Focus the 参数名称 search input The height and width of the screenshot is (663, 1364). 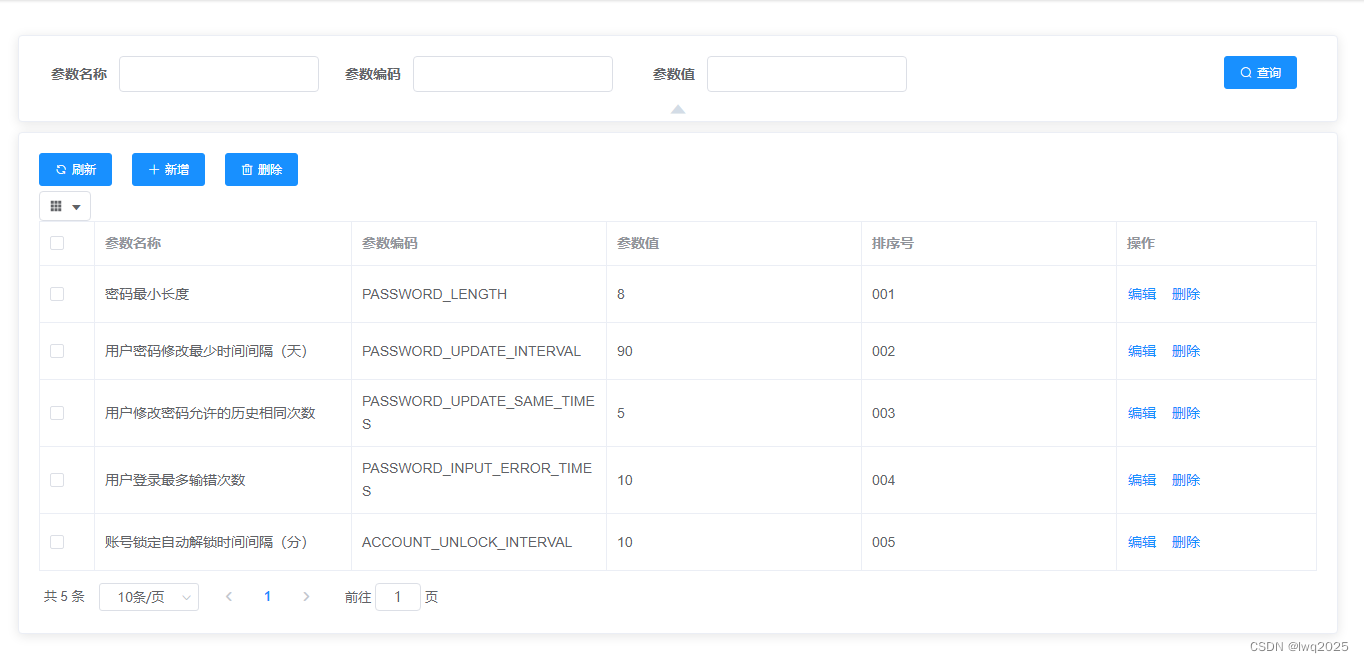[219, 74]
